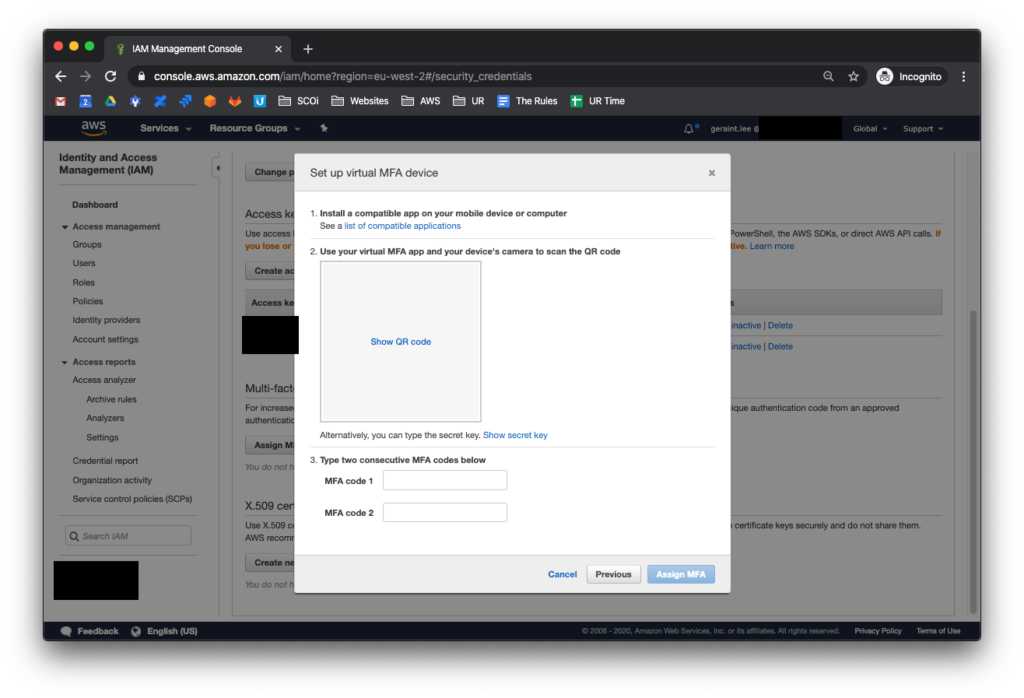Open Identity providers in the sidebar
Image resolution: width=1024 pixels, height=698 pixels.
coord(106,321)
